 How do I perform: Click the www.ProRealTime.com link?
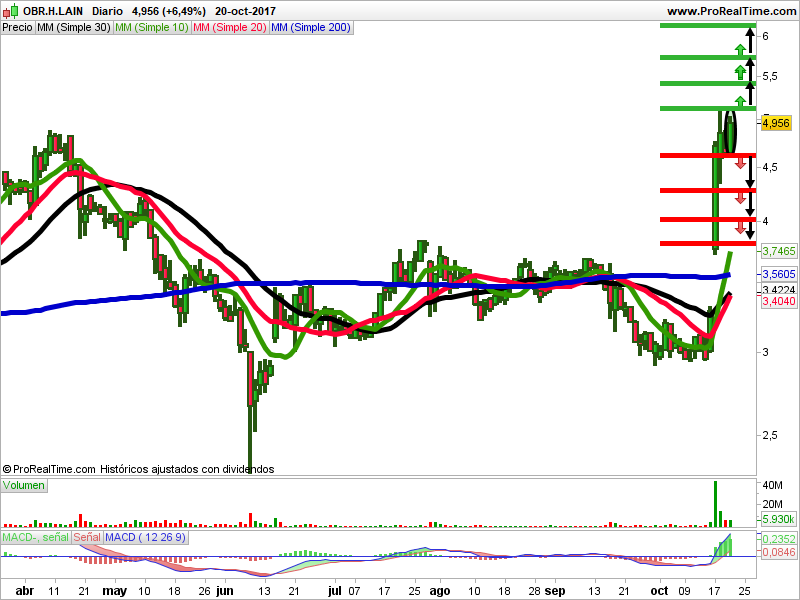[731, 11]
